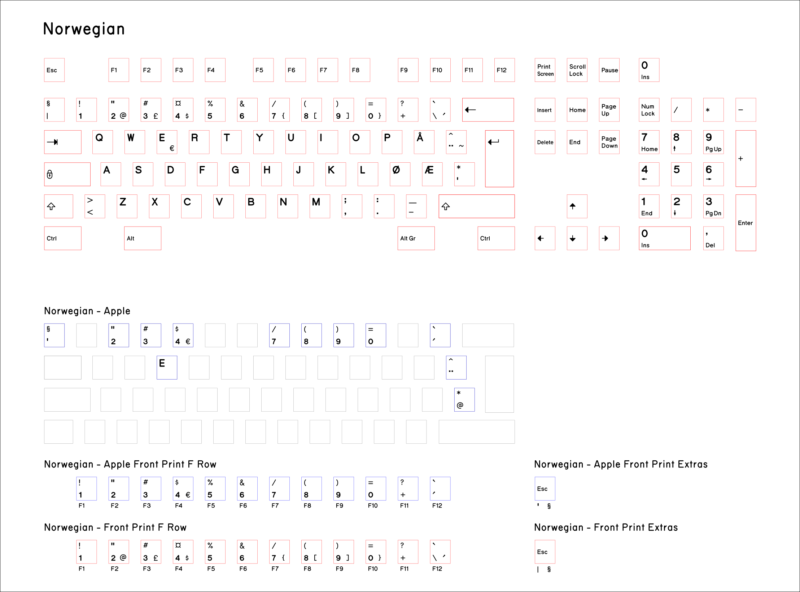
Task: Click the numpad 3 PgDn key
Action: pos(713,206)
